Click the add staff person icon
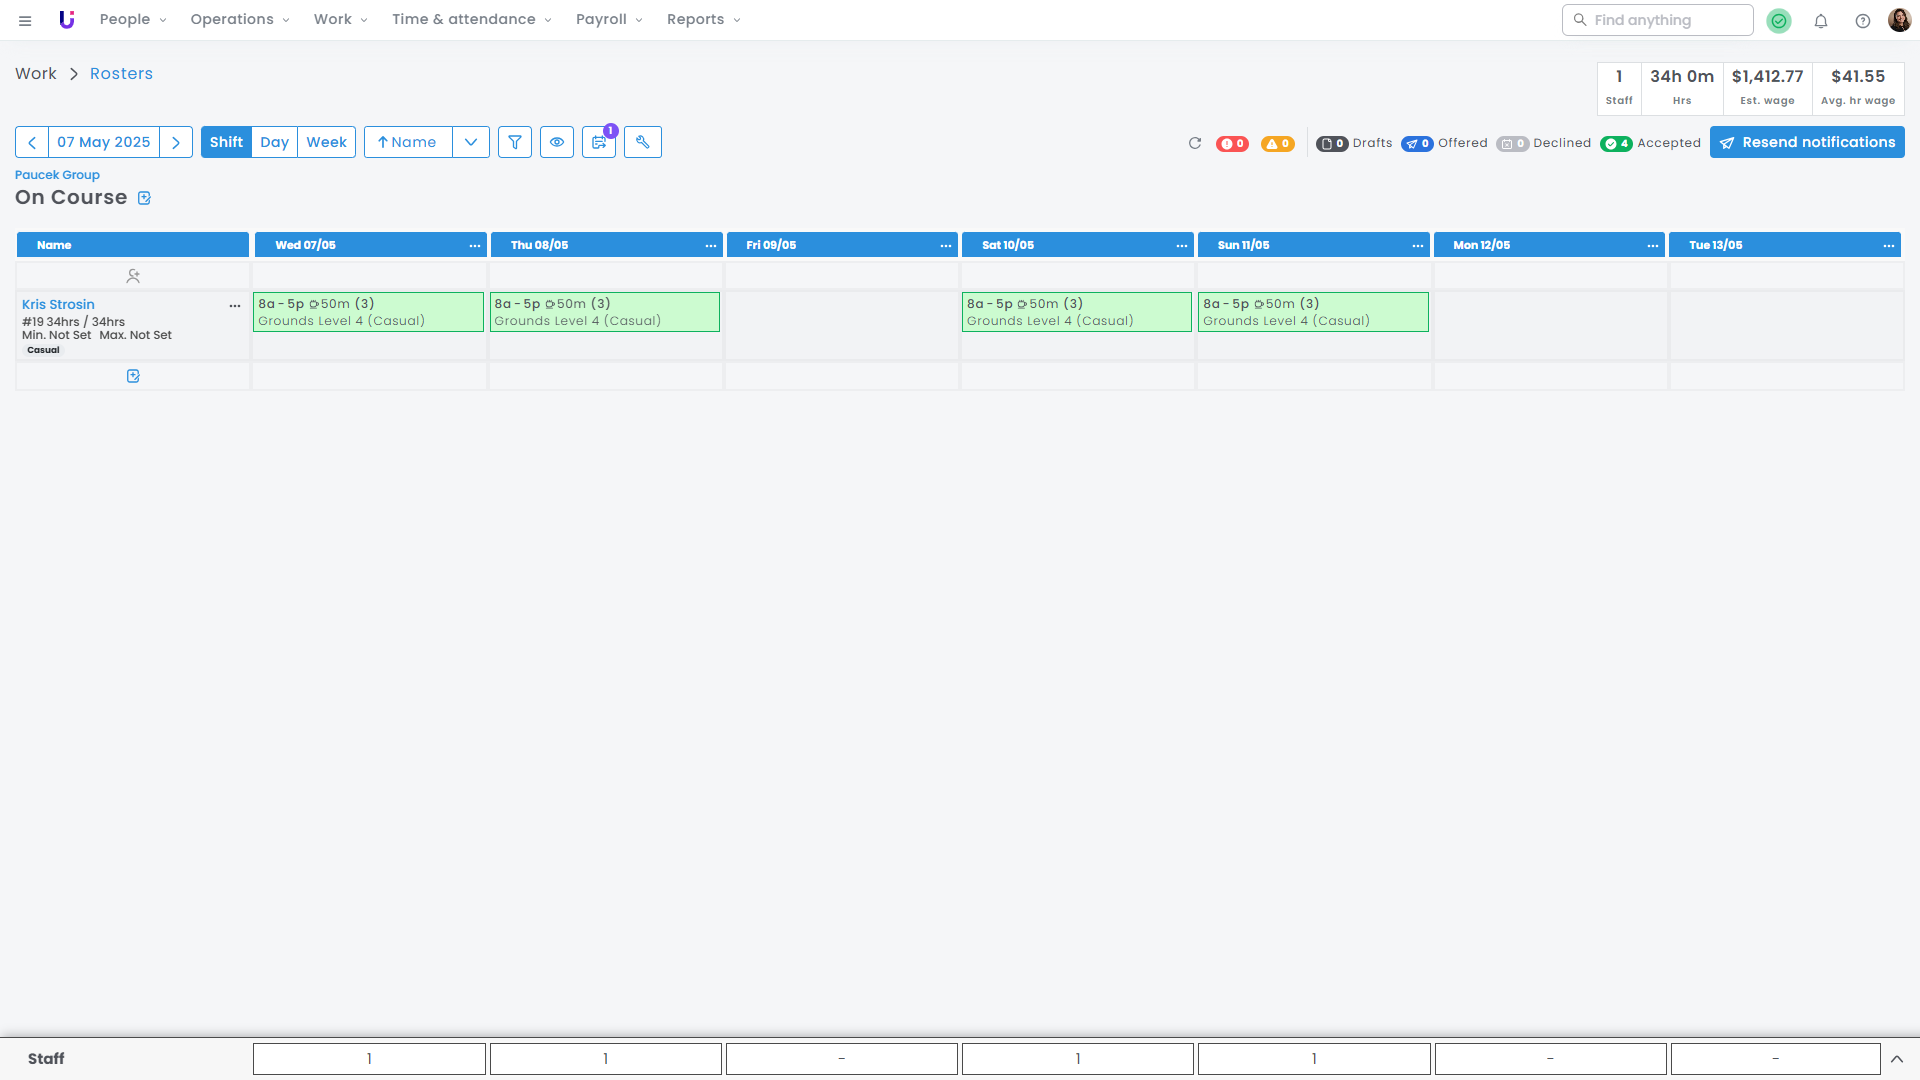The width and height of the screenshot is (1920, 1080). [x=133, y=275]
